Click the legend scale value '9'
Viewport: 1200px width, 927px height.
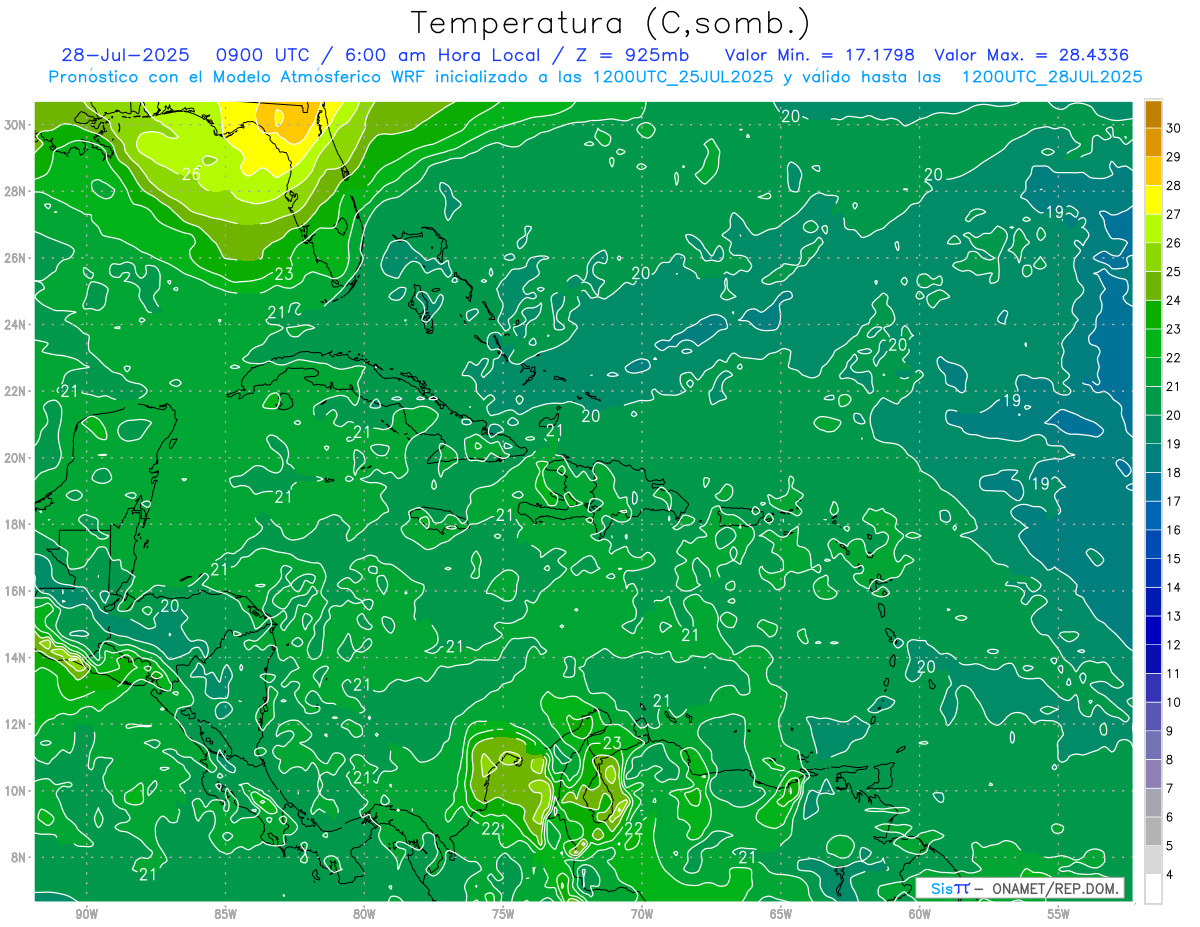point(1171,731)
